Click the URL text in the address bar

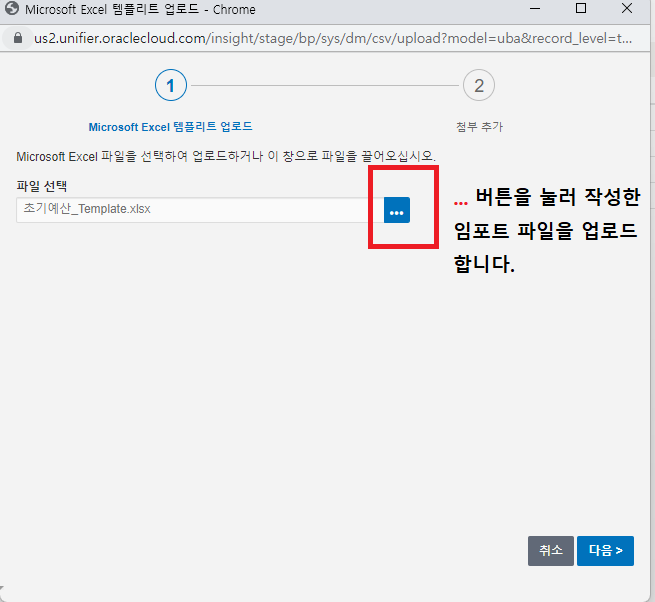pos(330,37)
